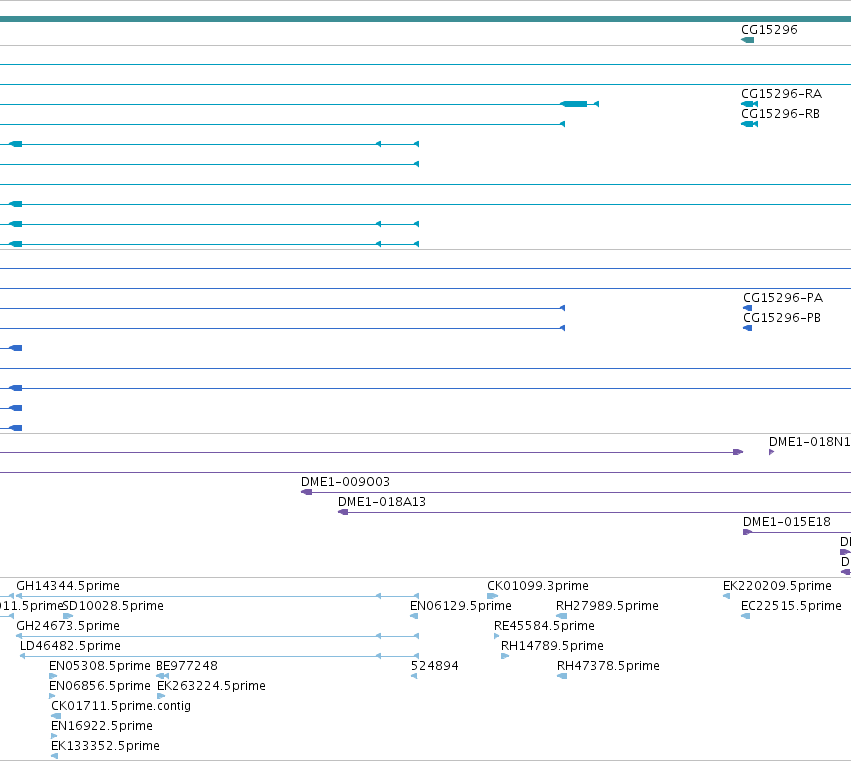Click the RH27989.5prime arrow glyph
The width and height of the screenshot is (851, 761).
(562, 617)
